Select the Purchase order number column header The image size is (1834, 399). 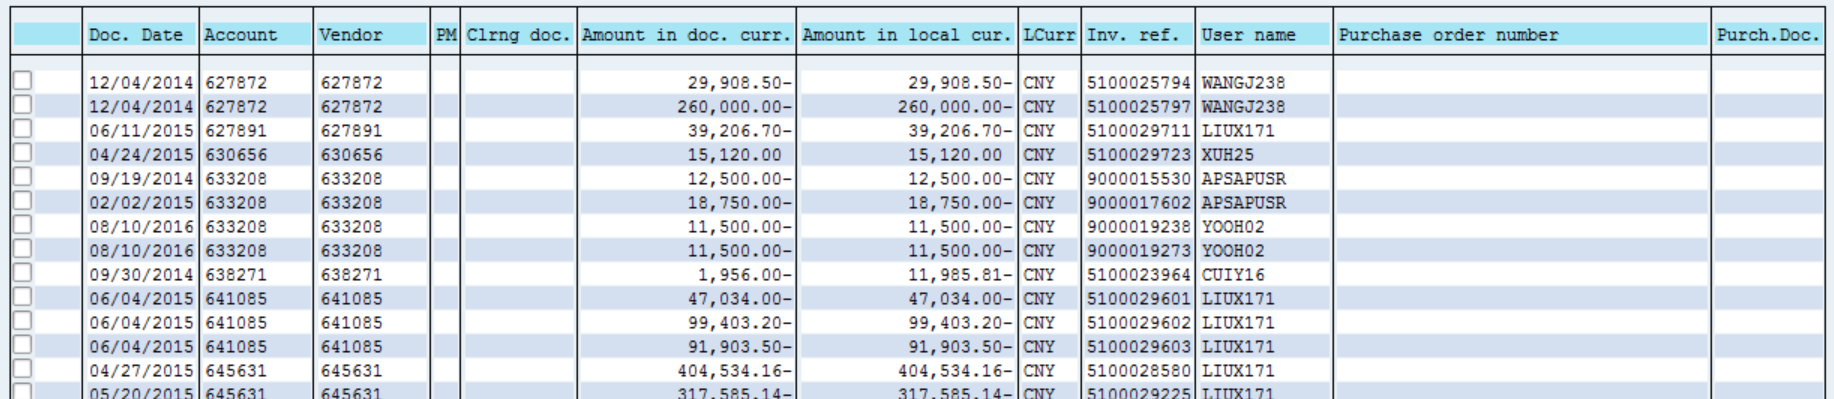point(1522,35)
